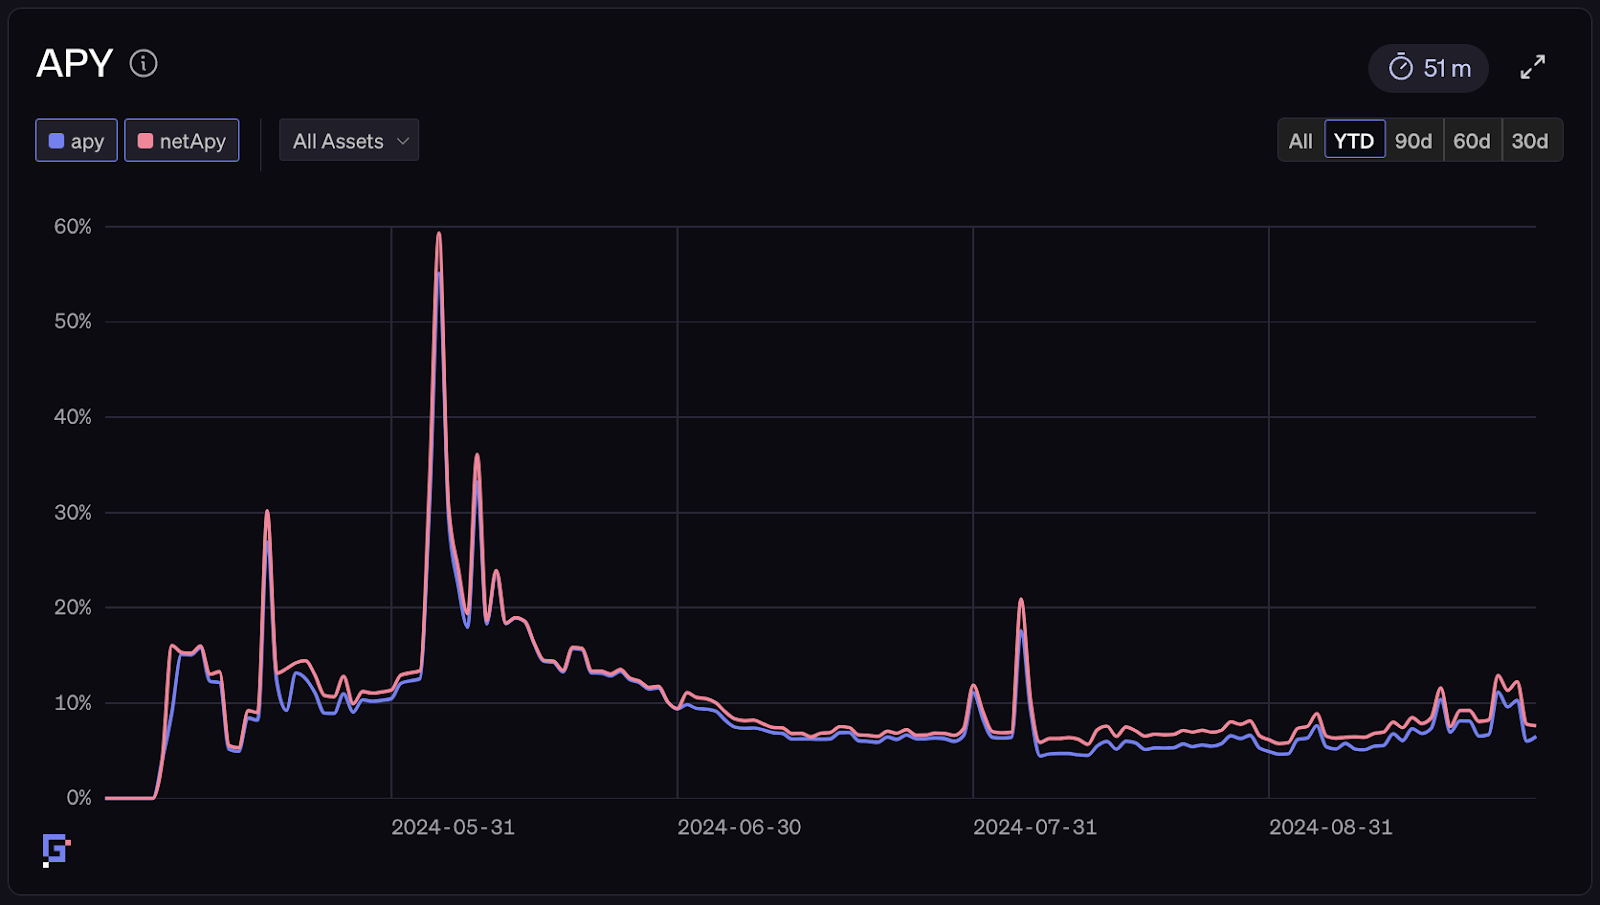The width and height of the screenshot is (1600, 905).
Task: Expand the chart to fullscreen via arrow icon
Action: 1532,67
